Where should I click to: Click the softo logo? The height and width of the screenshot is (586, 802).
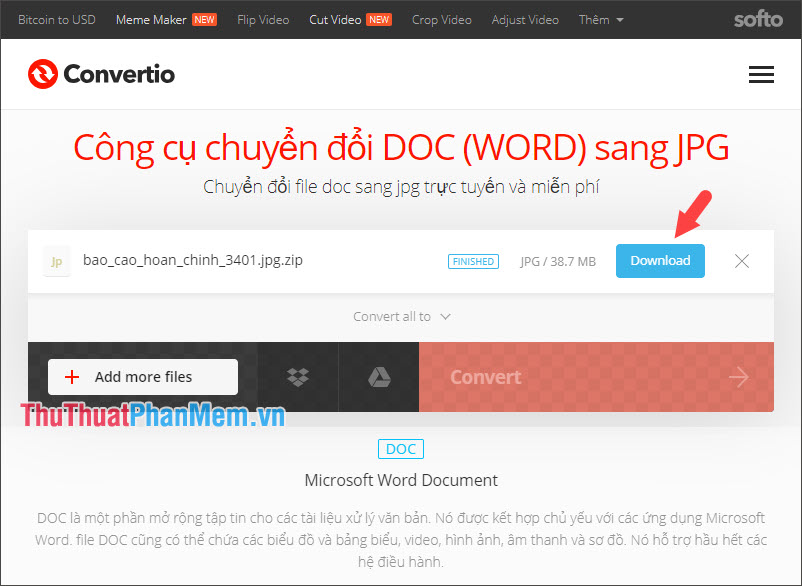tap(758, 18)
